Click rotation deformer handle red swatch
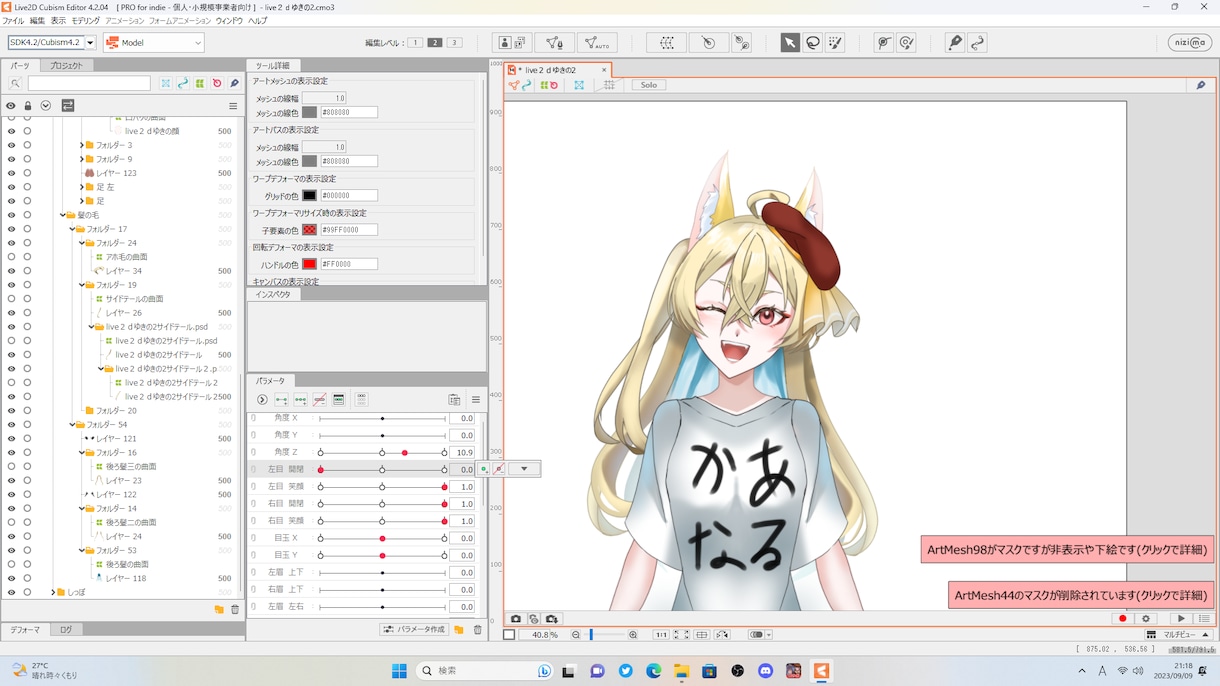 coord(310,264)
